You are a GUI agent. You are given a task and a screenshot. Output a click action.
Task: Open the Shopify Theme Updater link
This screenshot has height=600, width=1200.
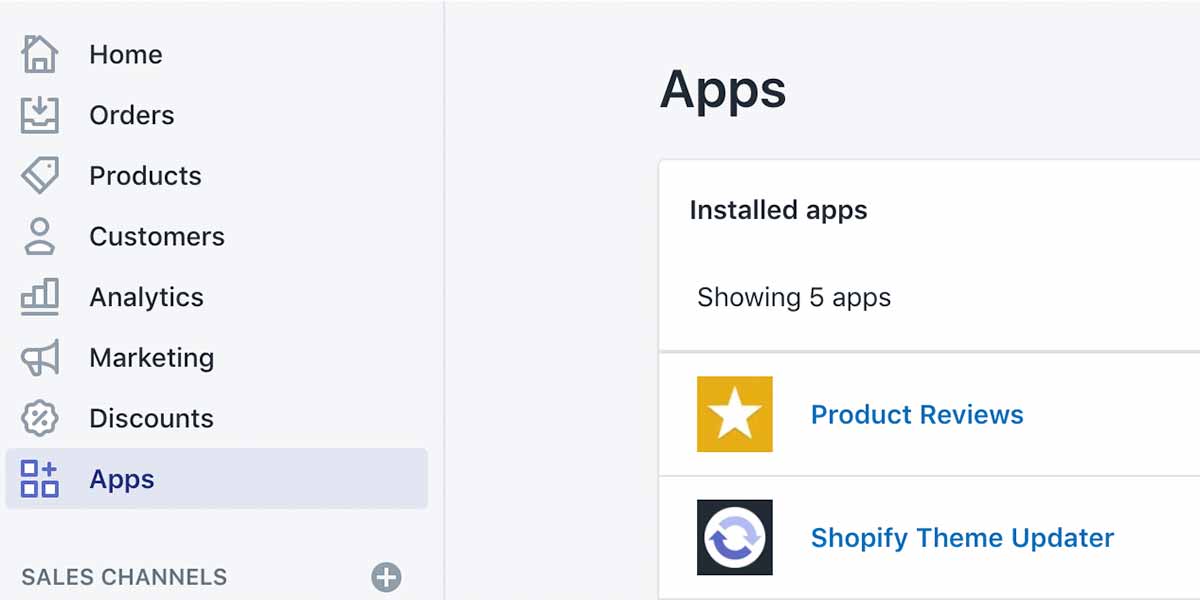[962, 538]
